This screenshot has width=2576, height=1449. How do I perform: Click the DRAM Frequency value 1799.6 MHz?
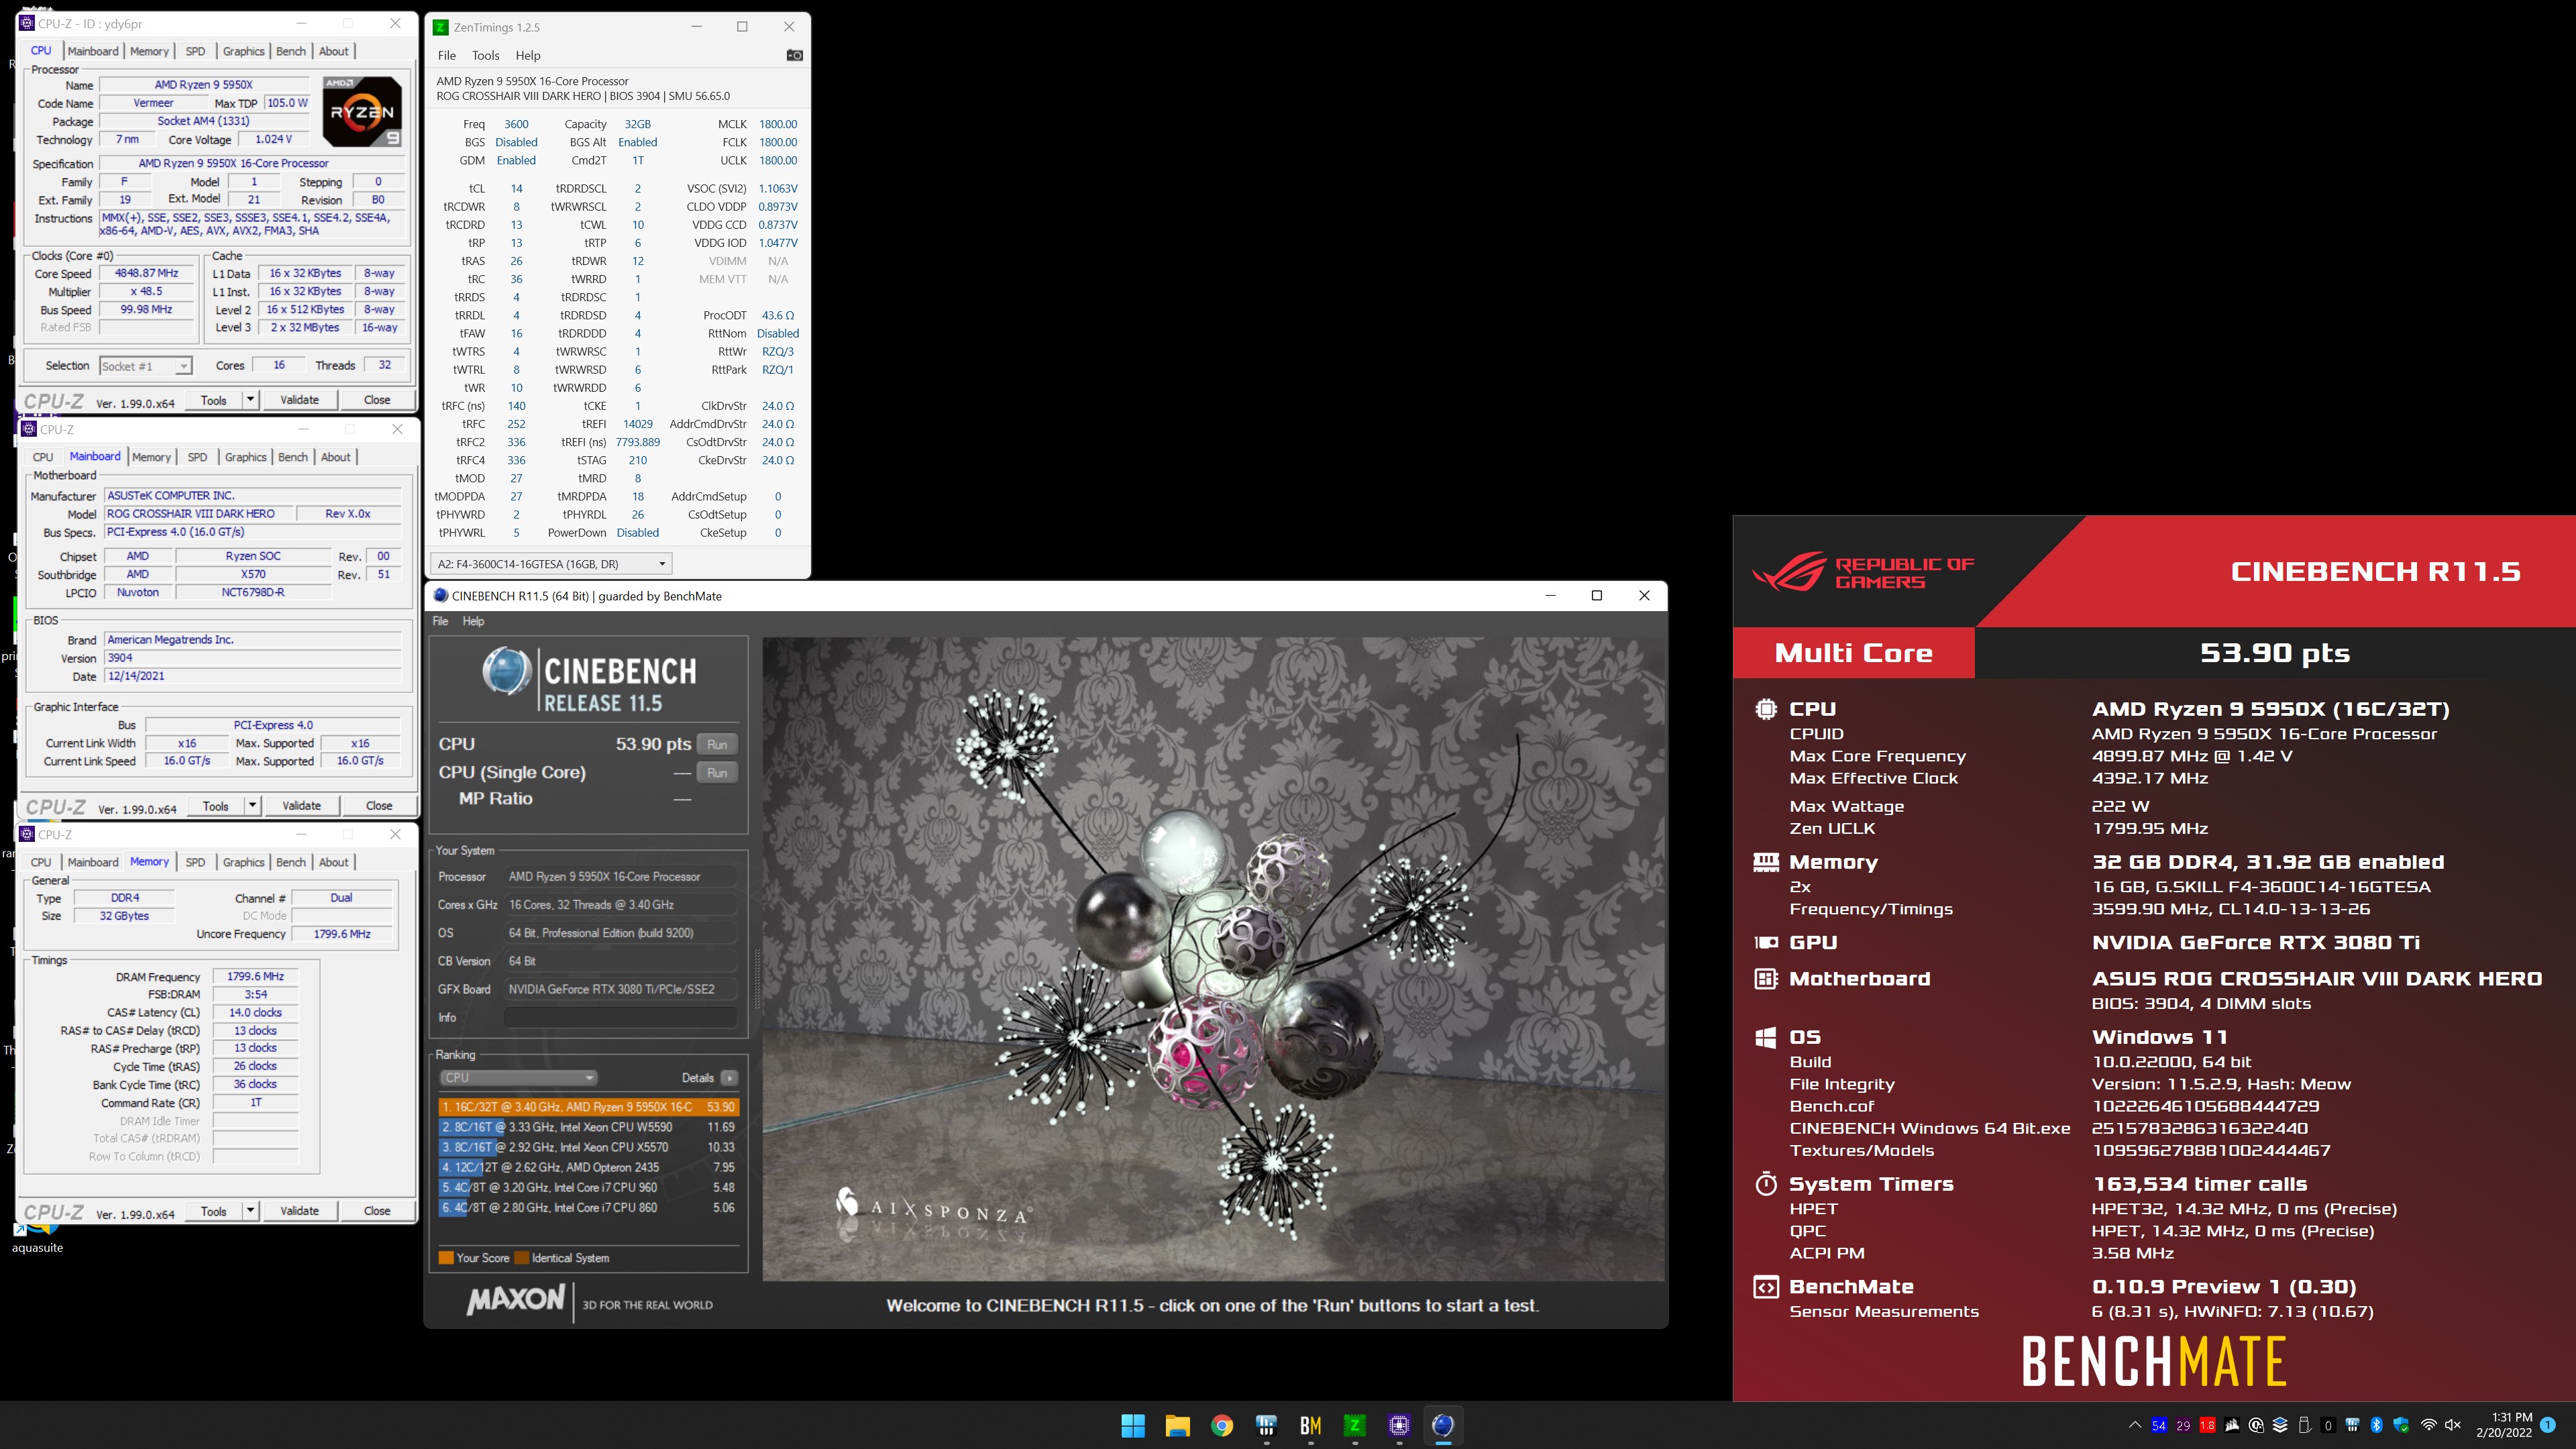pos(255,976)
